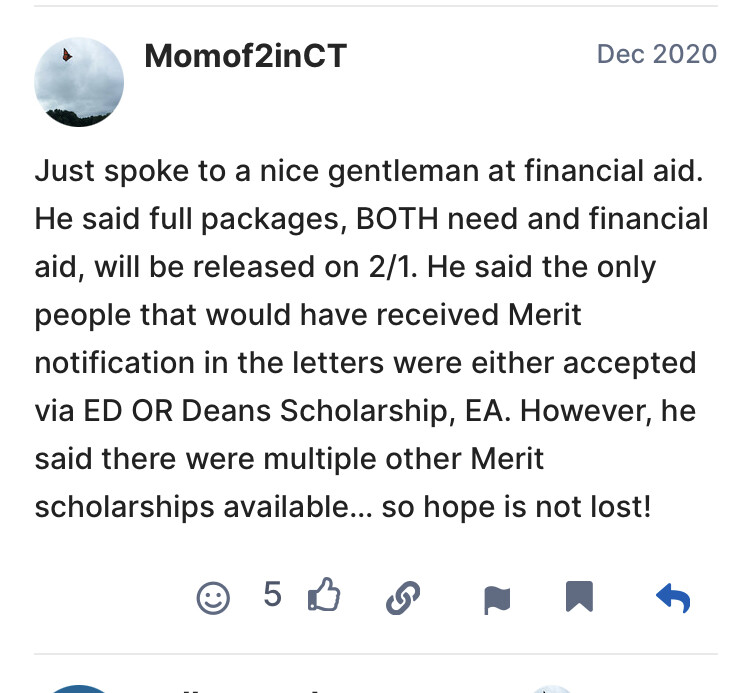Open the next poster's blue avatar
The image size is (750, 693).
[79, 688]
